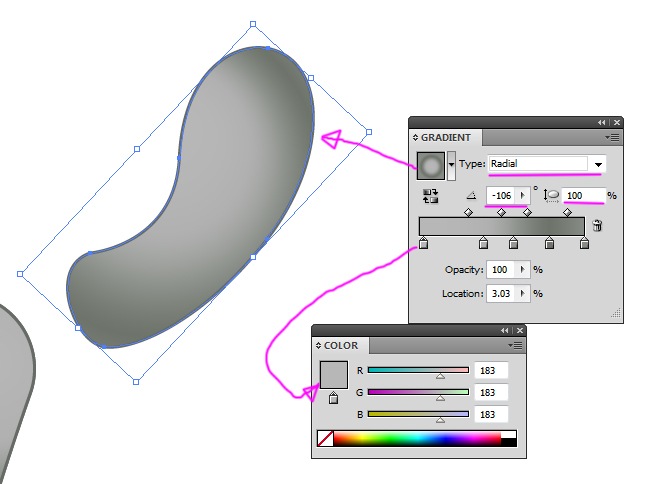Close the Color panel
This screenshot has height=484, width=650.
point(520,330)
